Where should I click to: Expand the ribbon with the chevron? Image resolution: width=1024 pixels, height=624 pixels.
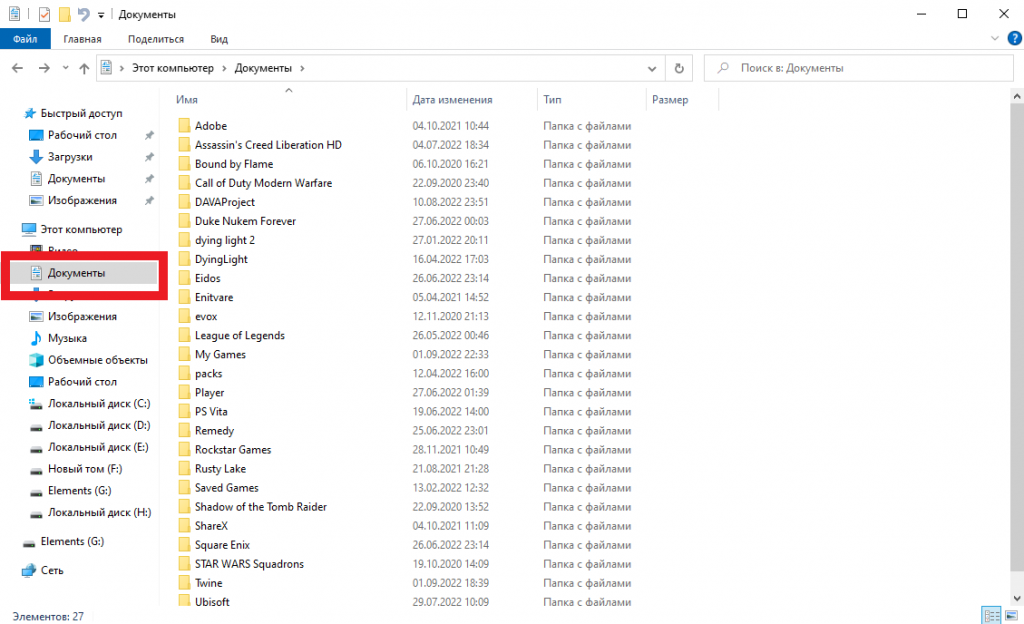tap(995, 39)
